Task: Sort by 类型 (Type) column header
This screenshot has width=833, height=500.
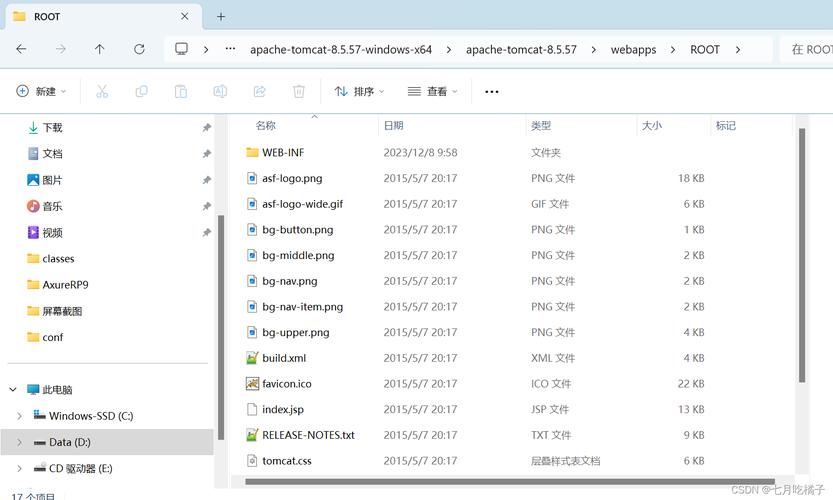Action: 541,125
